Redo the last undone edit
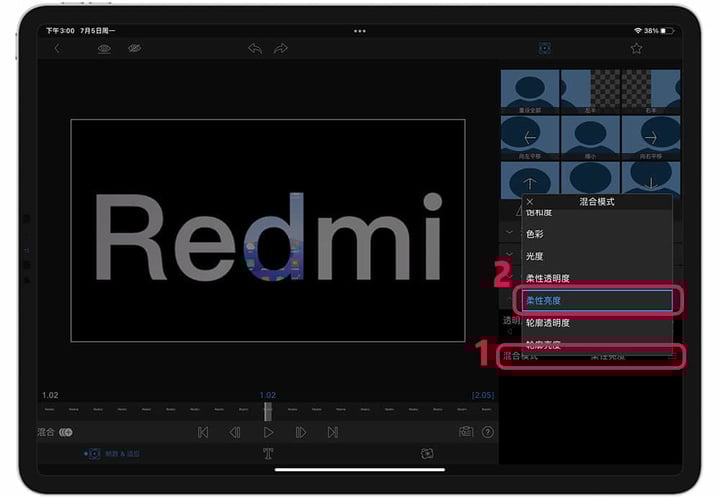This screenshot has height=498, width=720. click(281, 48)
